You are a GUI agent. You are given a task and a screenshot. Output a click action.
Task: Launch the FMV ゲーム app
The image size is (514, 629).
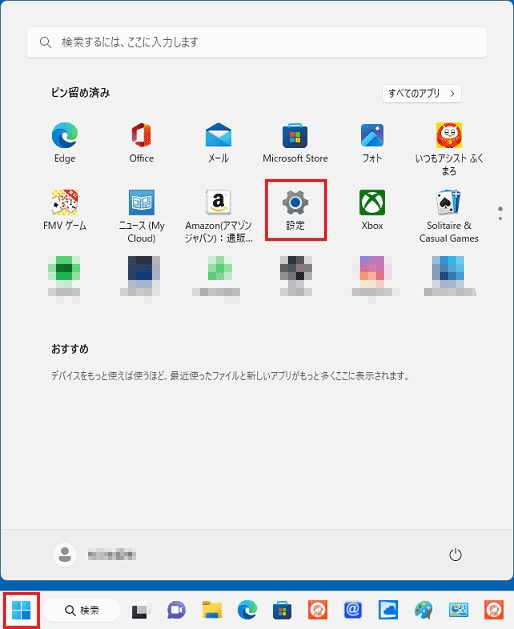click(x=65, y=210)
